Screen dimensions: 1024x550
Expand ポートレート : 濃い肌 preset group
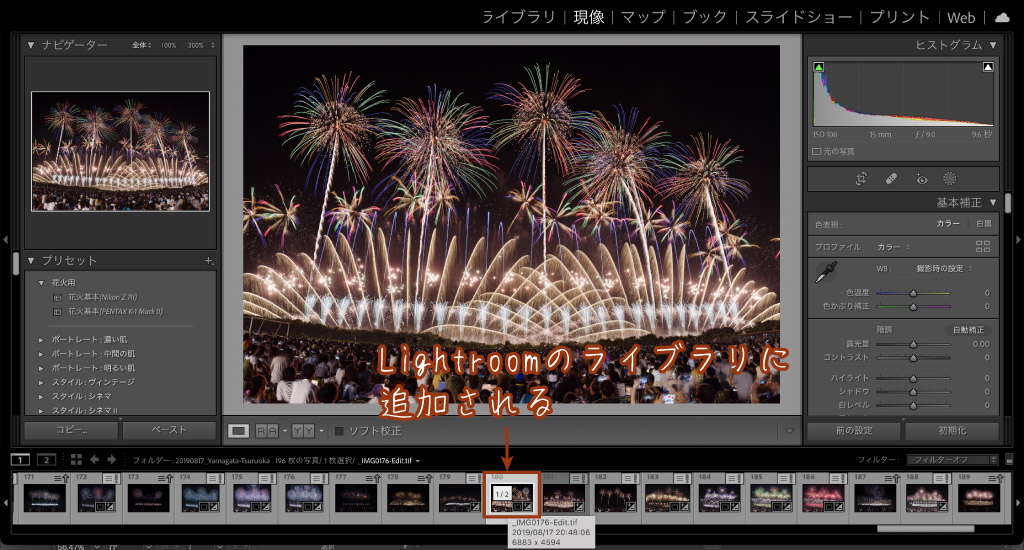(40, 340)
